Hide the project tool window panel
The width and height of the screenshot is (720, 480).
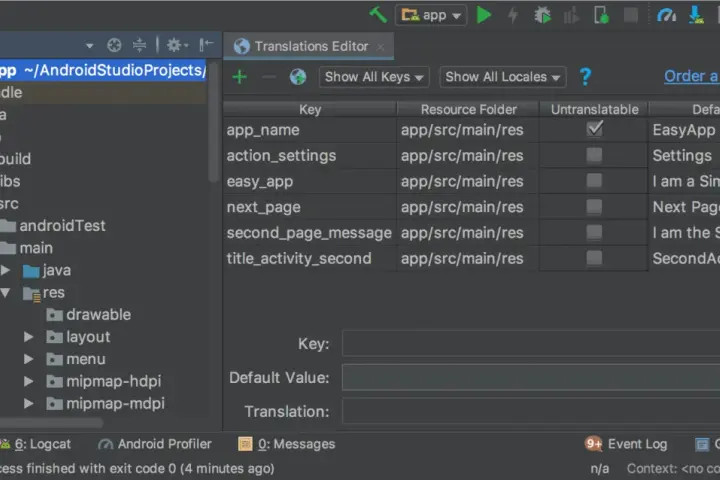pyautogui.click(x=206, y=45)
